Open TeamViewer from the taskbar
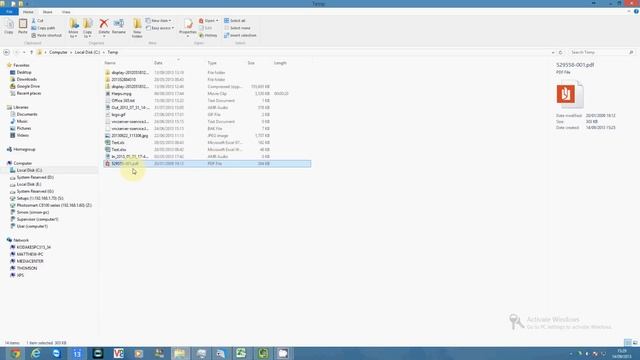The image size is (640, 360). click(x=56, y=353)
